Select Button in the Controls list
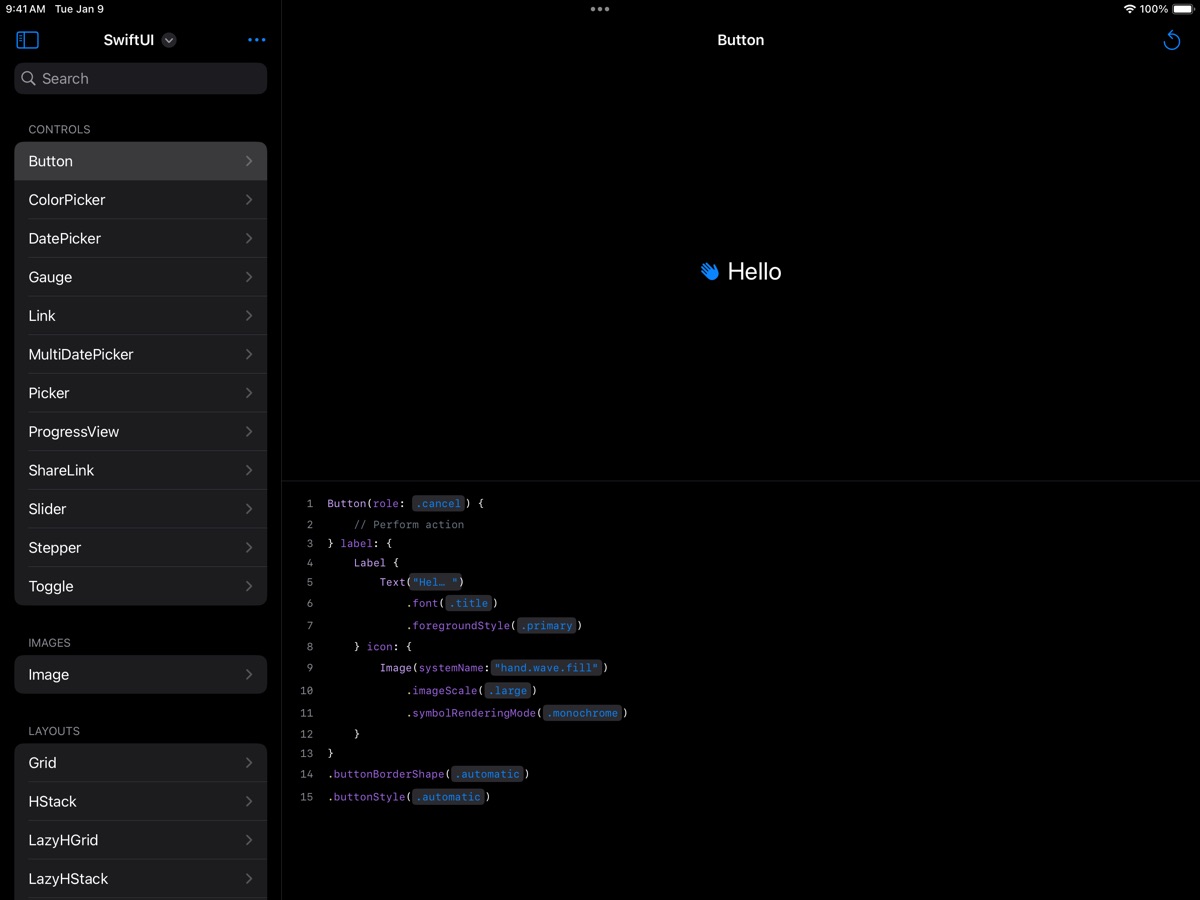 [141, 161]
